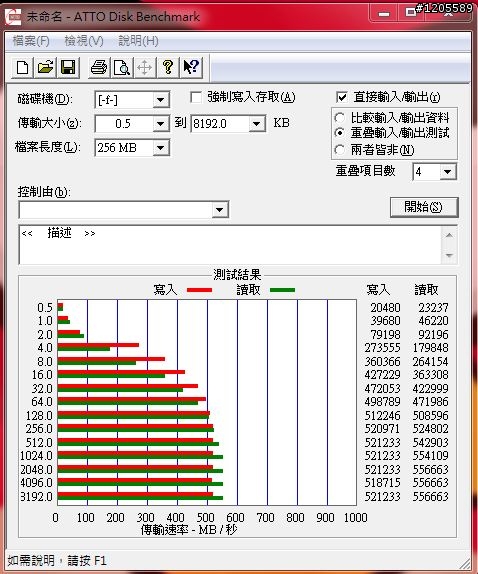This screenshot has width=478, height=574.
Task: Click the 傳輸速率 - MB / 秒 axis label
Action: 189,529
